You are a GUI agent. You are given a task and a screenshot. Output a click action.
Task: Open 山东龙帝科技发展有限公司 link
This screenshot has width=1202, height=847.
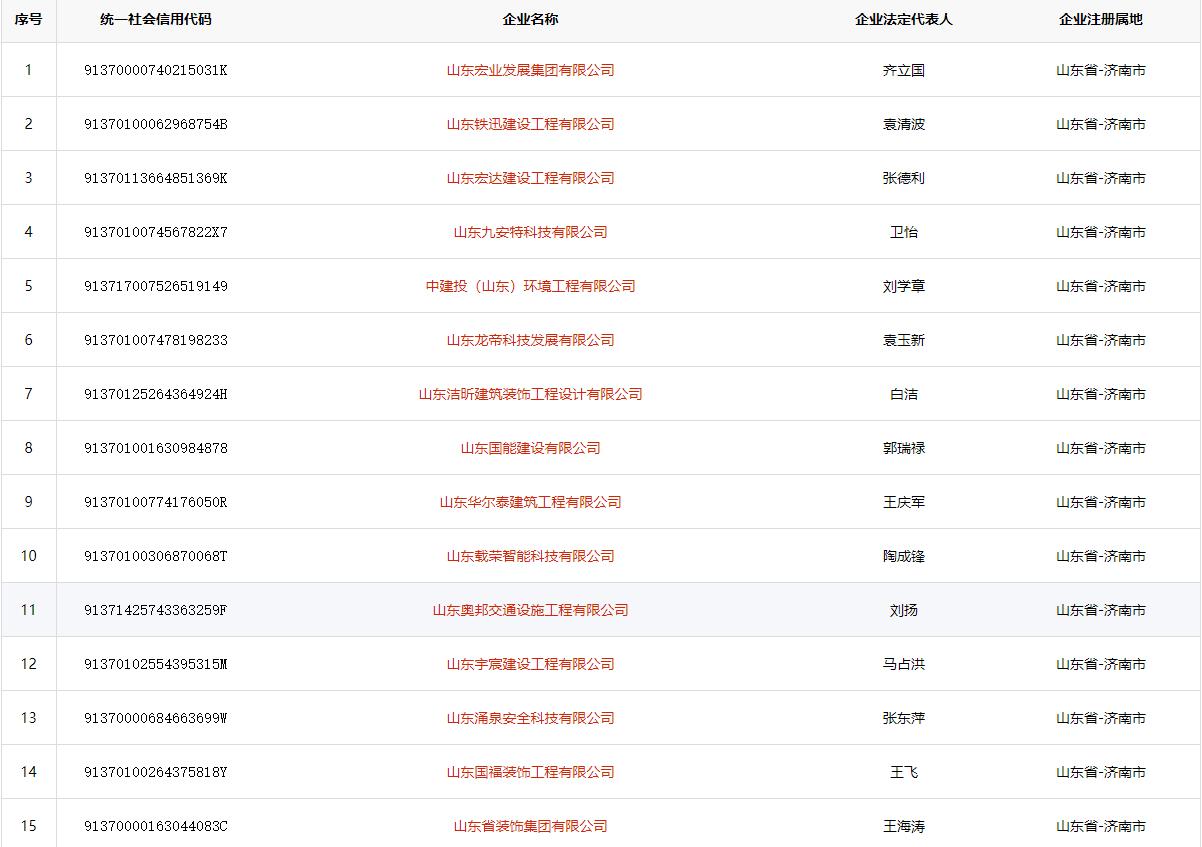pos(530,340)
